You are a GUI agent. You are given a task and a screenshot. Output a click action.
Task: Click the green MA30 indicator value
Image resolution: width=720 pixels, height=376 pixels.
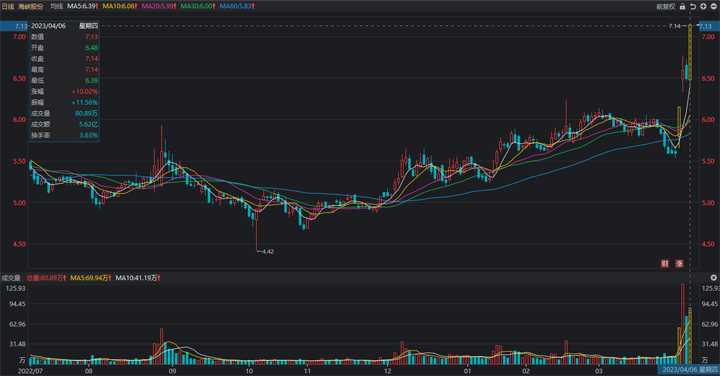click(x=198, y=6)
